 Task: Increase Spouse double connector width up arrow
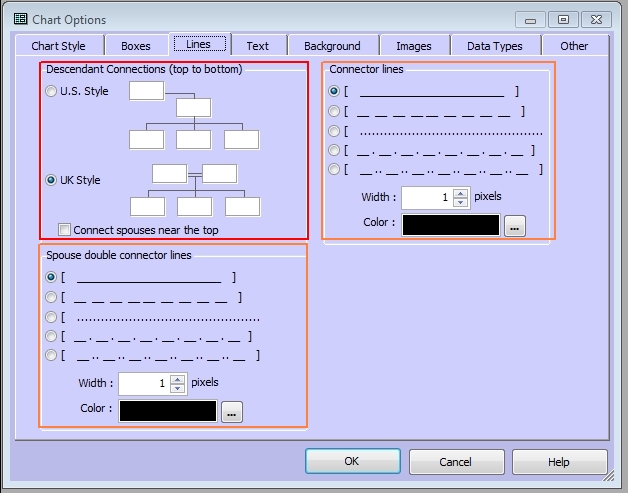[x=177, y=379]
